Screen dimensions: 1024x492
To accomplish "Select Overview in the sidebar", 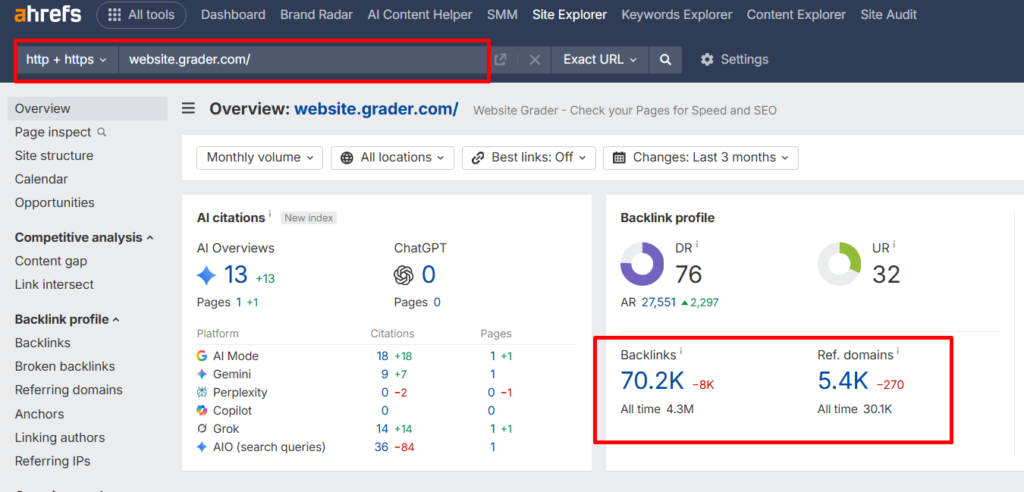I will 88,109.
